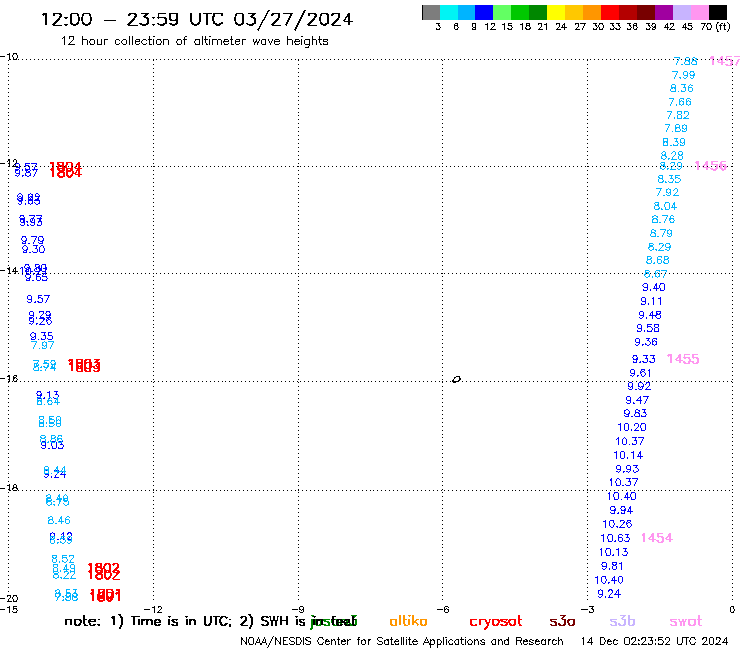Click the '8.36' wave height value
Screen dimensions: 740x650
click(x=681, y=88)
